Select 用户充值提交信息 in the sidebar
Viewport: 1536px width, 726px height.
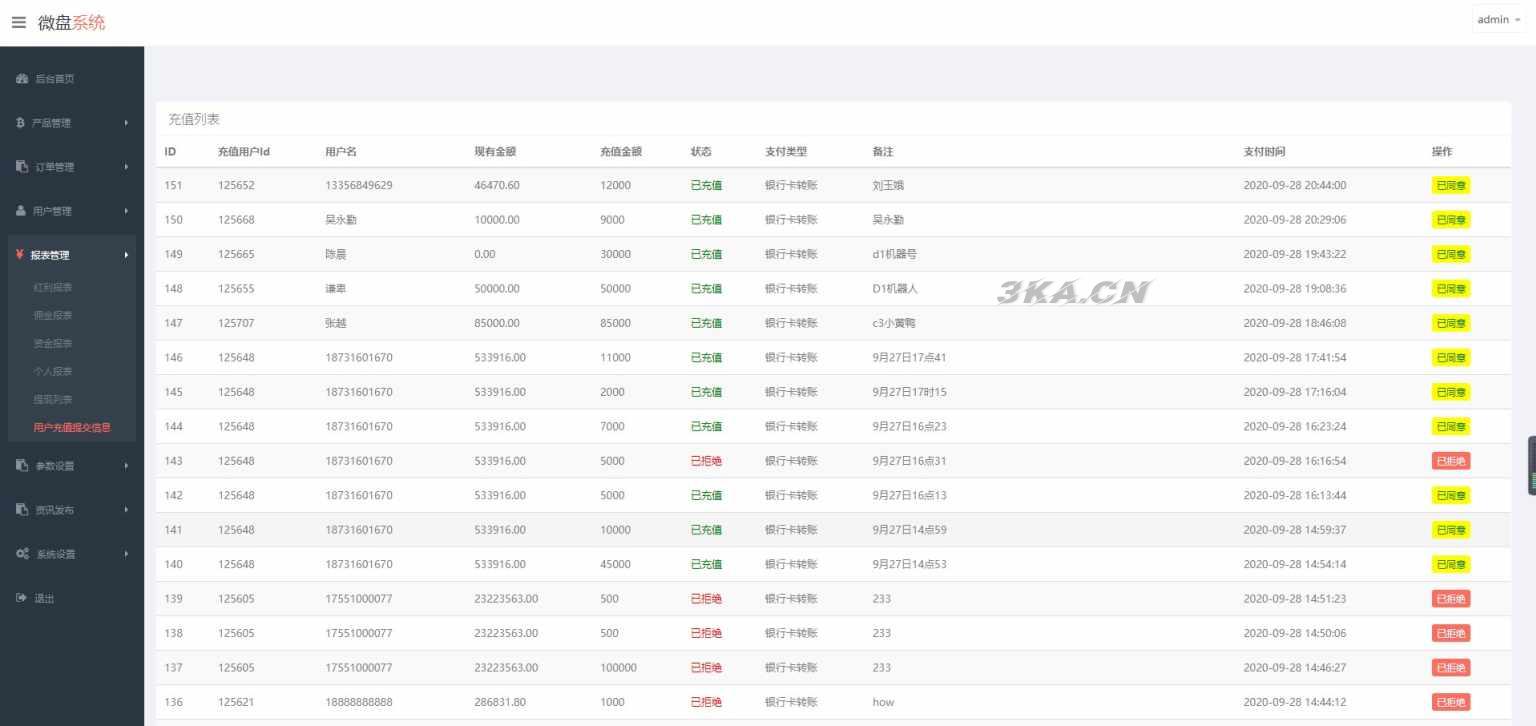click(x=72, y=428)
